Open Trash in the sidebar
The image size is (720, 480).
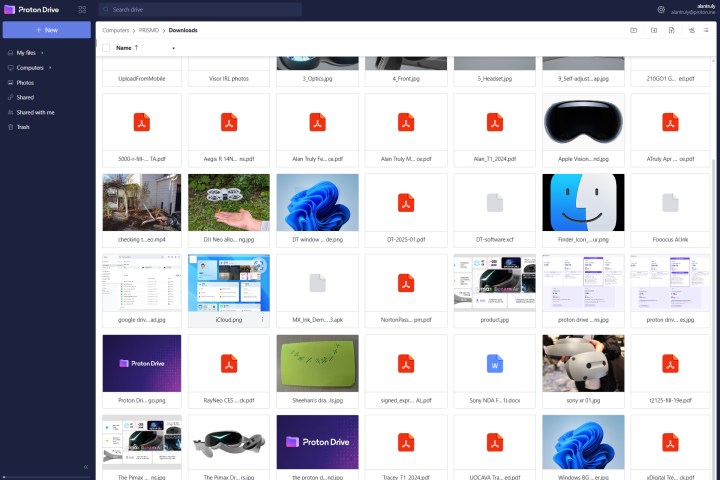[23, 127]
